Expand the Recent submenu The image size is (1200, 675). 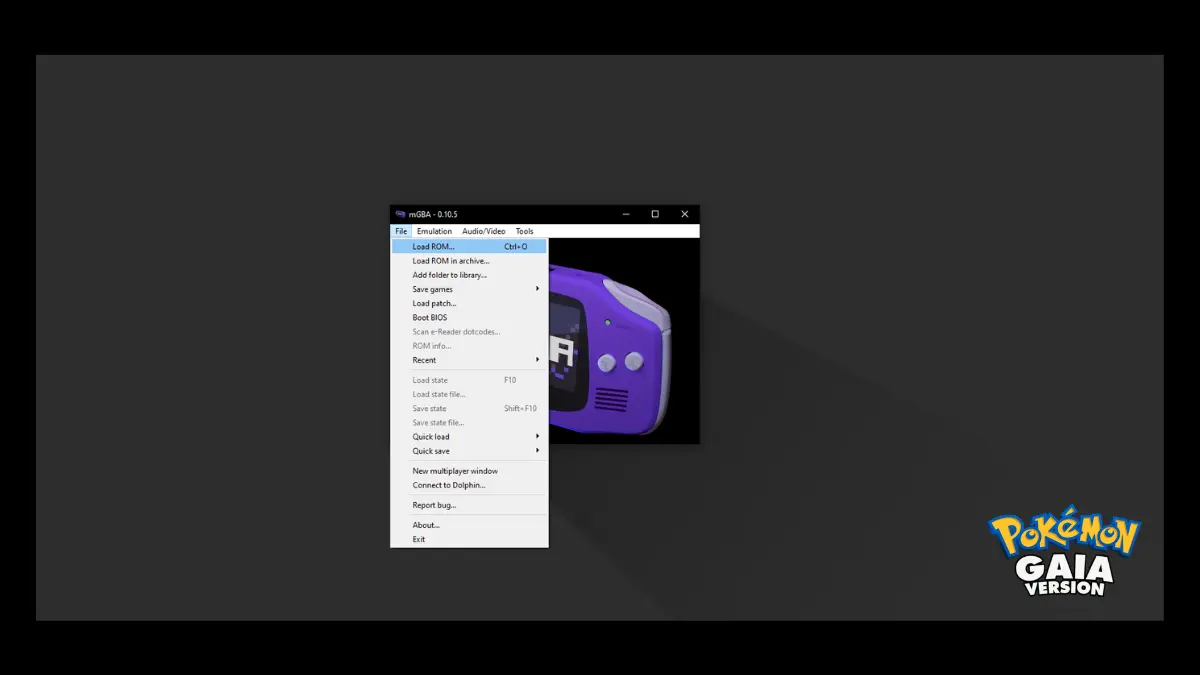pyautogui.click(x=469, y=360)
